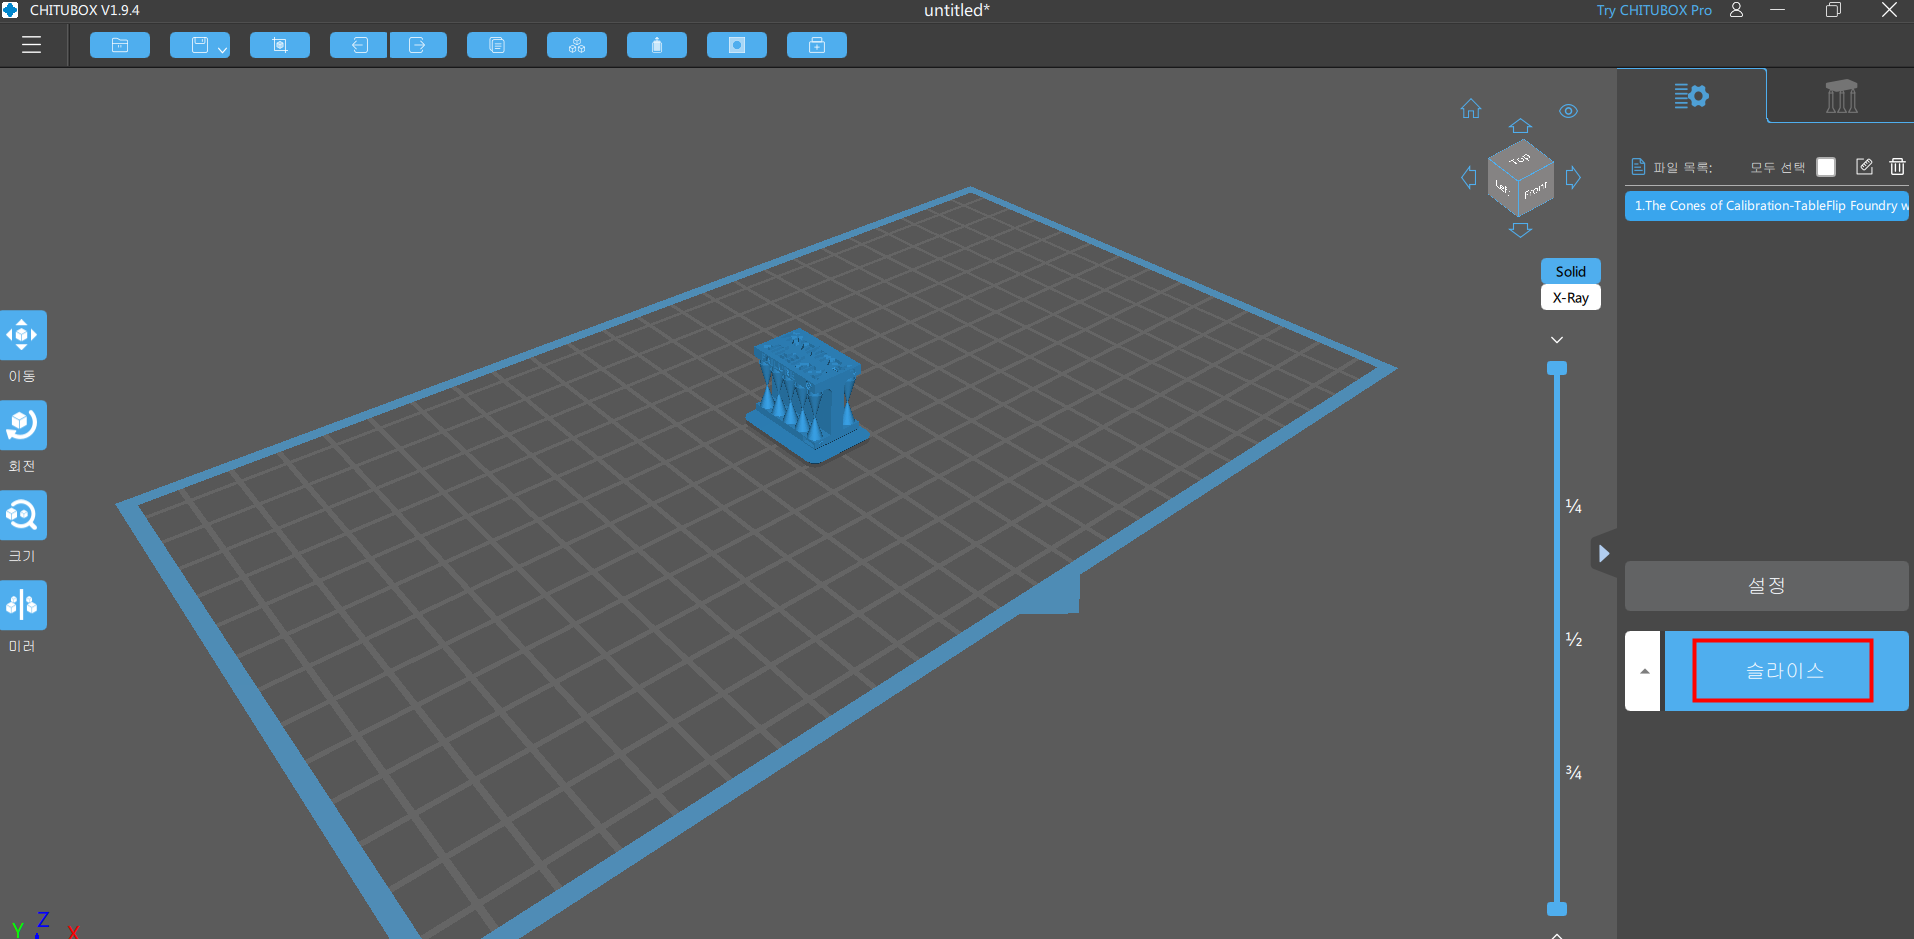Click the screenshot capture toolbar icon
The image size is (1914, 939).
click(x=280, y=45)
